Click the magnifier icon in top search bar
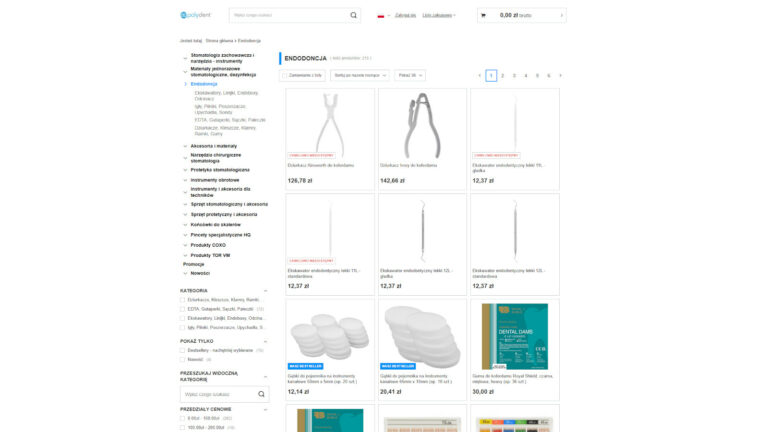This screenshot has width=768, height=432. coord(353,15)
